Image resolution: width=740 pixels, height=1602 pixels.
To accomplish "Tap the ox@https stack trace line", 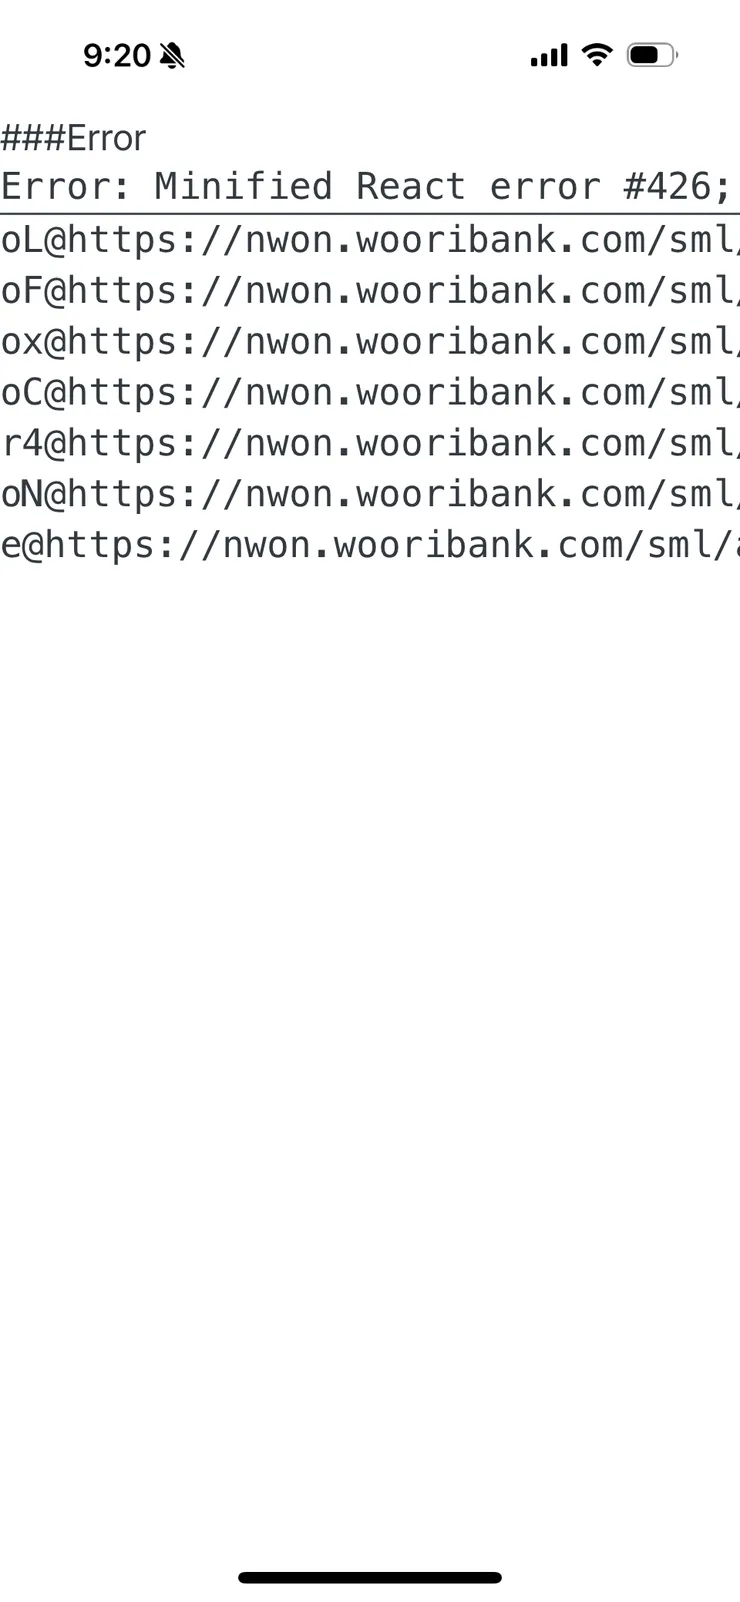I will [x=370, y=342].
